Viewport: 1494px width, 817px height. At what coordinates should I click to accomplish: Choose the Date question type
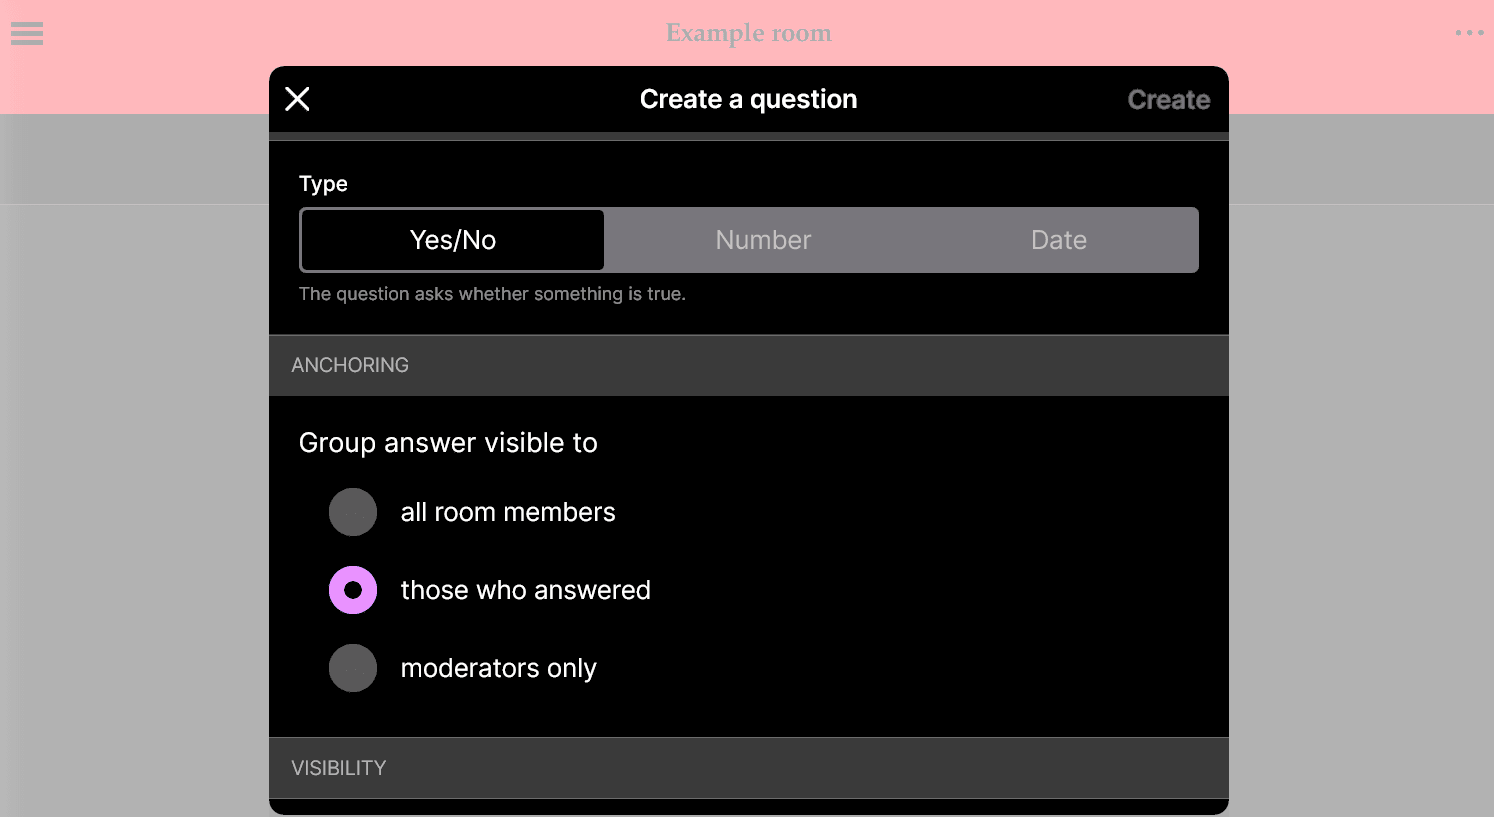(x=1058, y=240)
